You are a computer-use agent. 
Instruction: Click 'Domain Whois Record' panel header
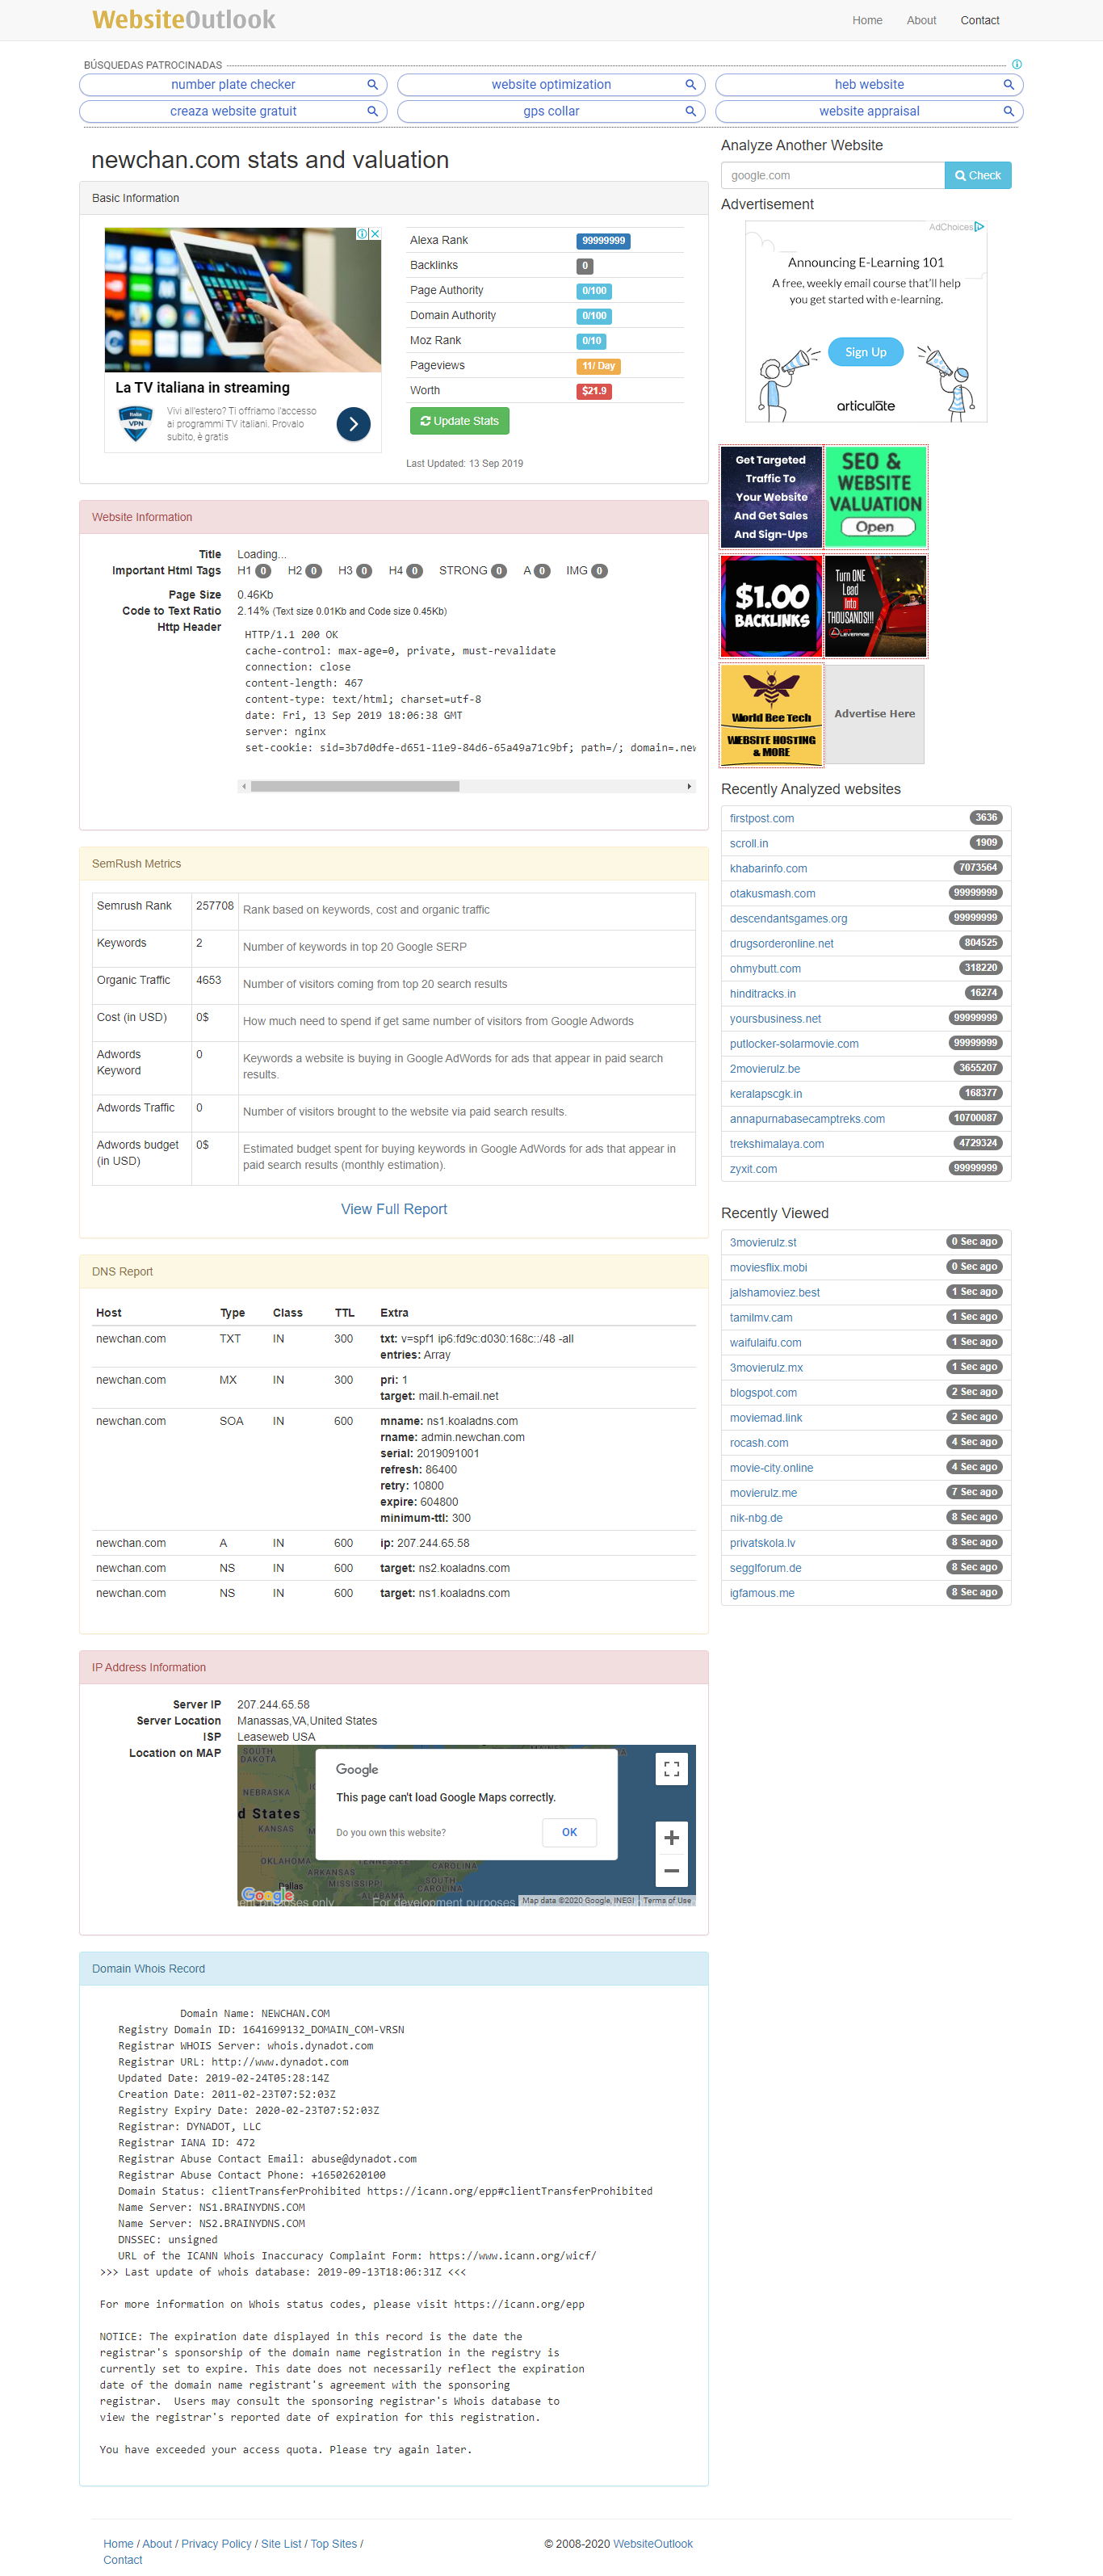(394, 1968)
